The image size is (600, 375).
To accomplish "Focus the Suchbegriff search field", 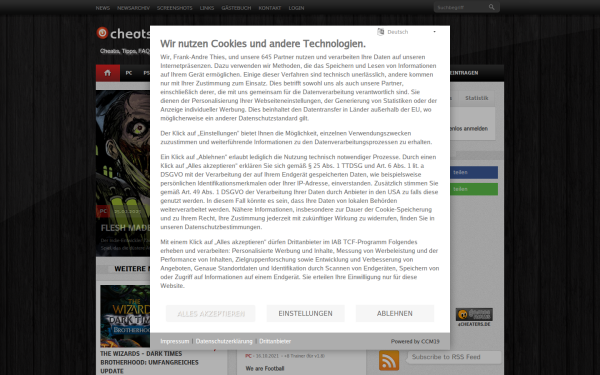I will point(461,7).
